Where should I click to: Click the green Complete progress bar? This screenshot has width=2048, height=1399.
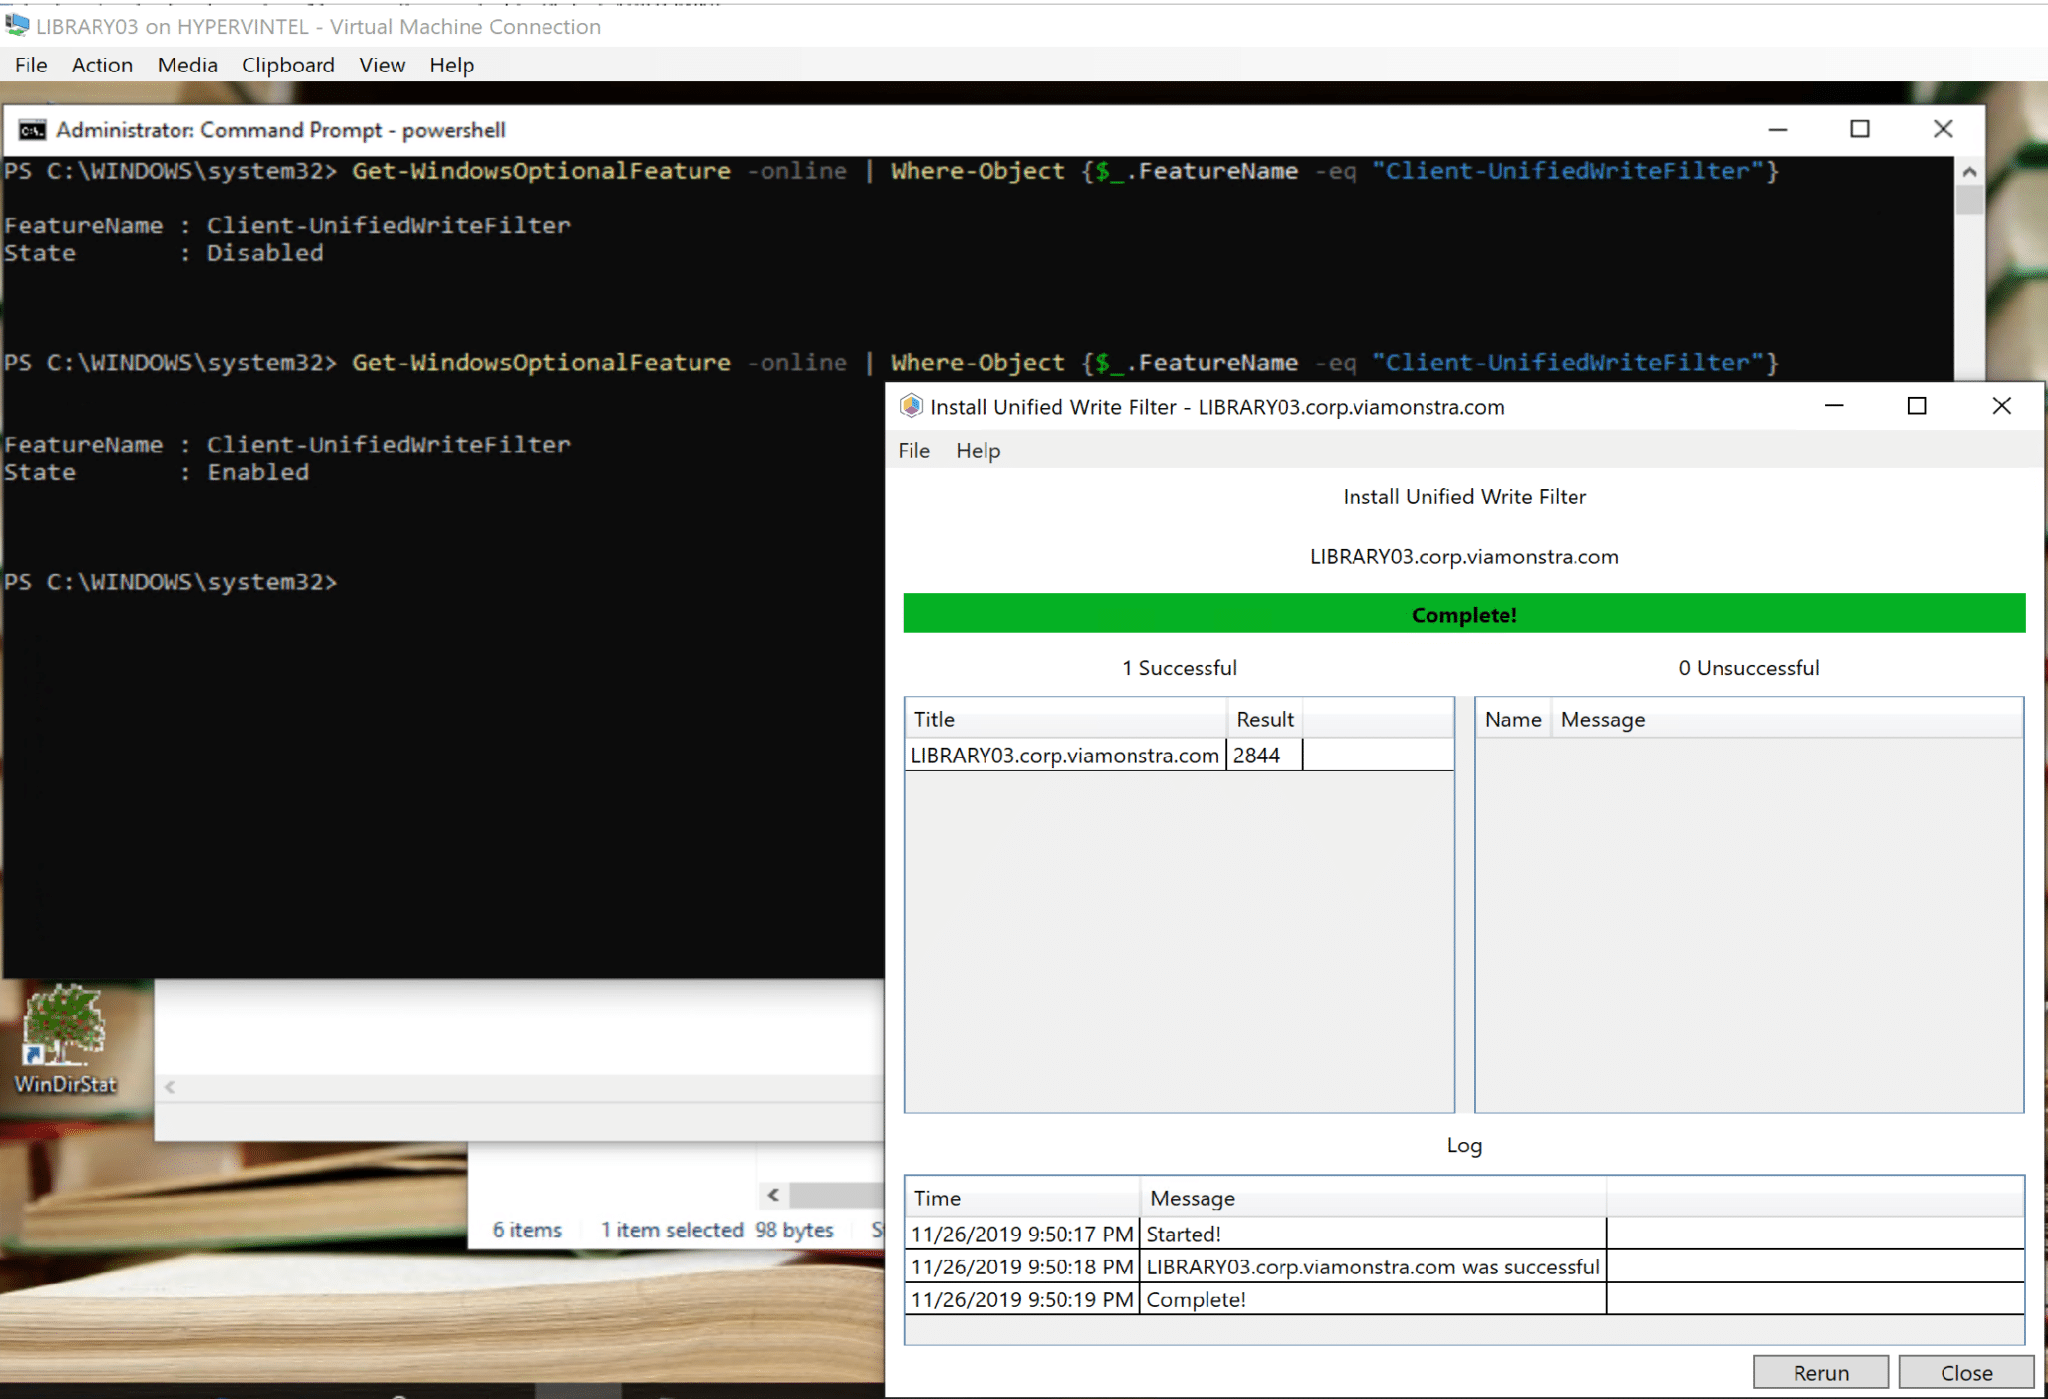pos(1464,613)
